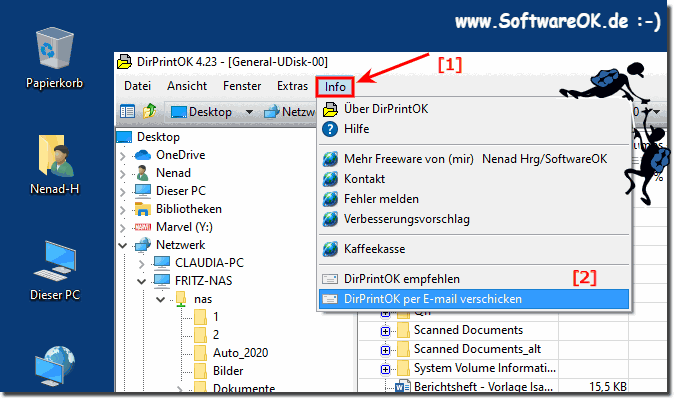Click the globe icon beside Verbesserungsvorschlag
The height and width of the screenshot is (399, 674).
click(x=330, y=219)
